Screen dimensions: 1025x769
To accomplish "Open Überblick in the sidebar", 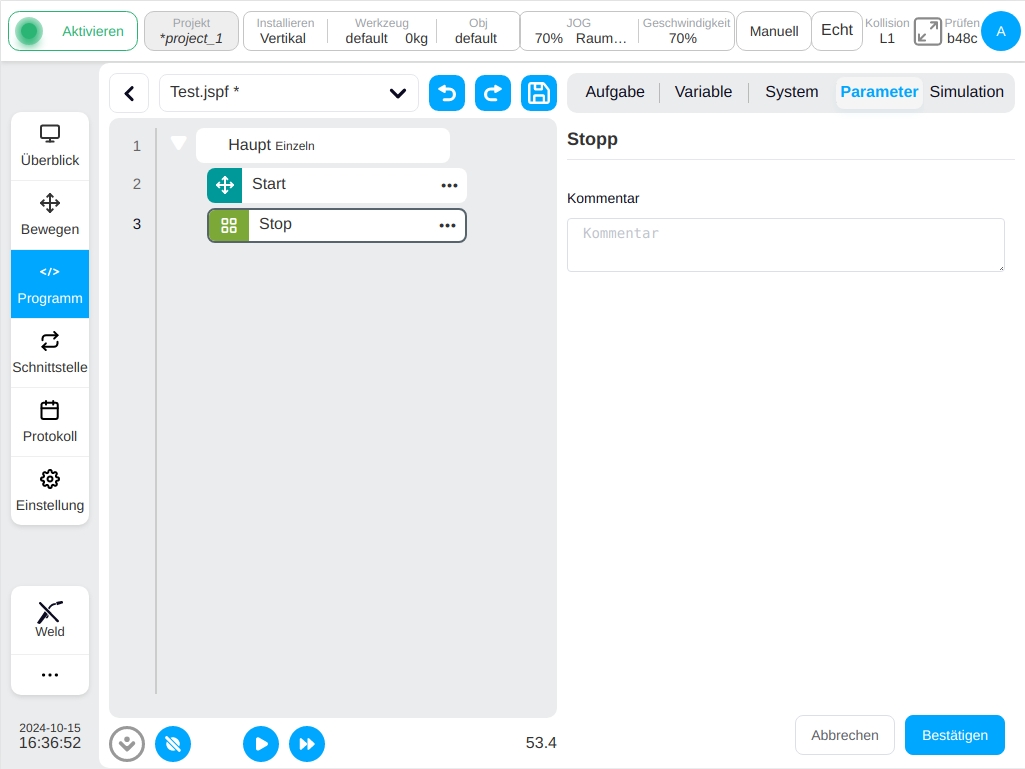I will pyautogui.click(x=50, y=146).
